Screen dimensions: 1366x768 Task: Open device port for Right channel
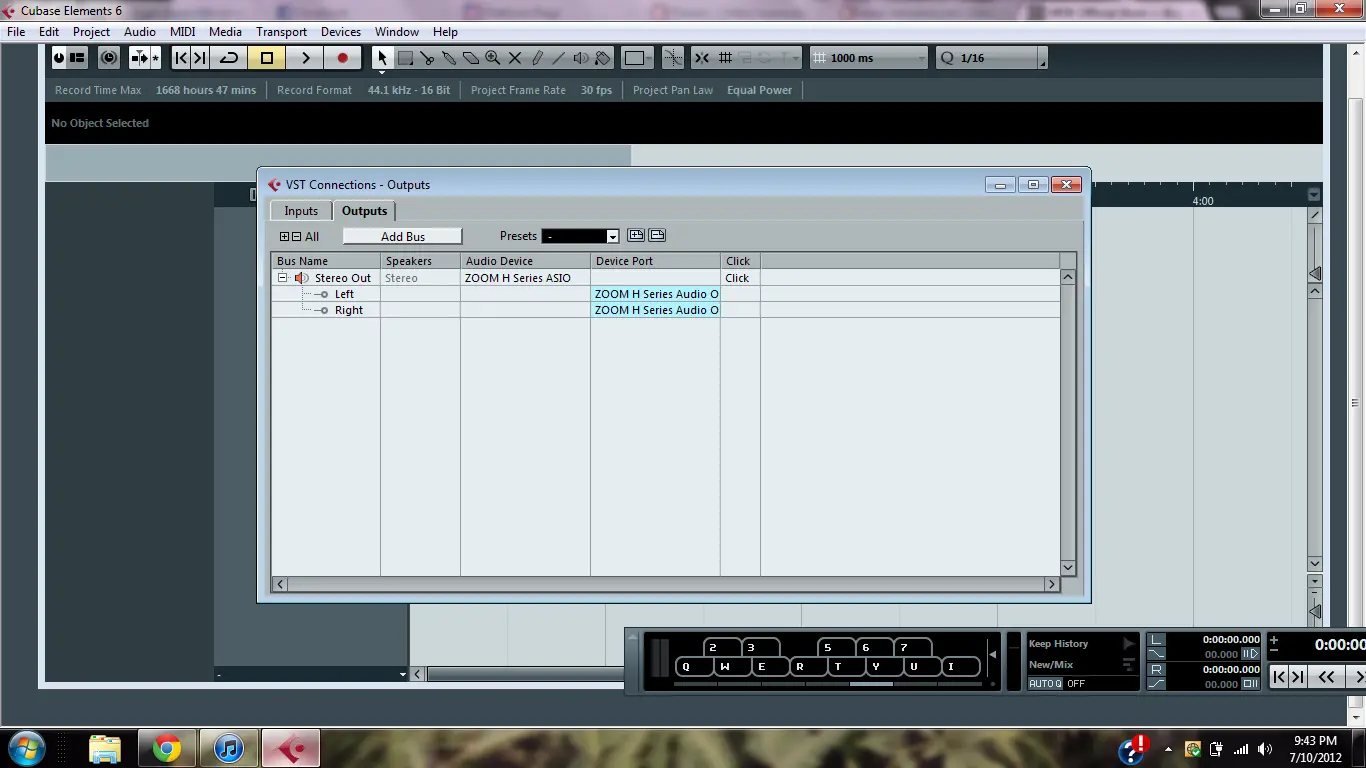[x=655, y=310]
